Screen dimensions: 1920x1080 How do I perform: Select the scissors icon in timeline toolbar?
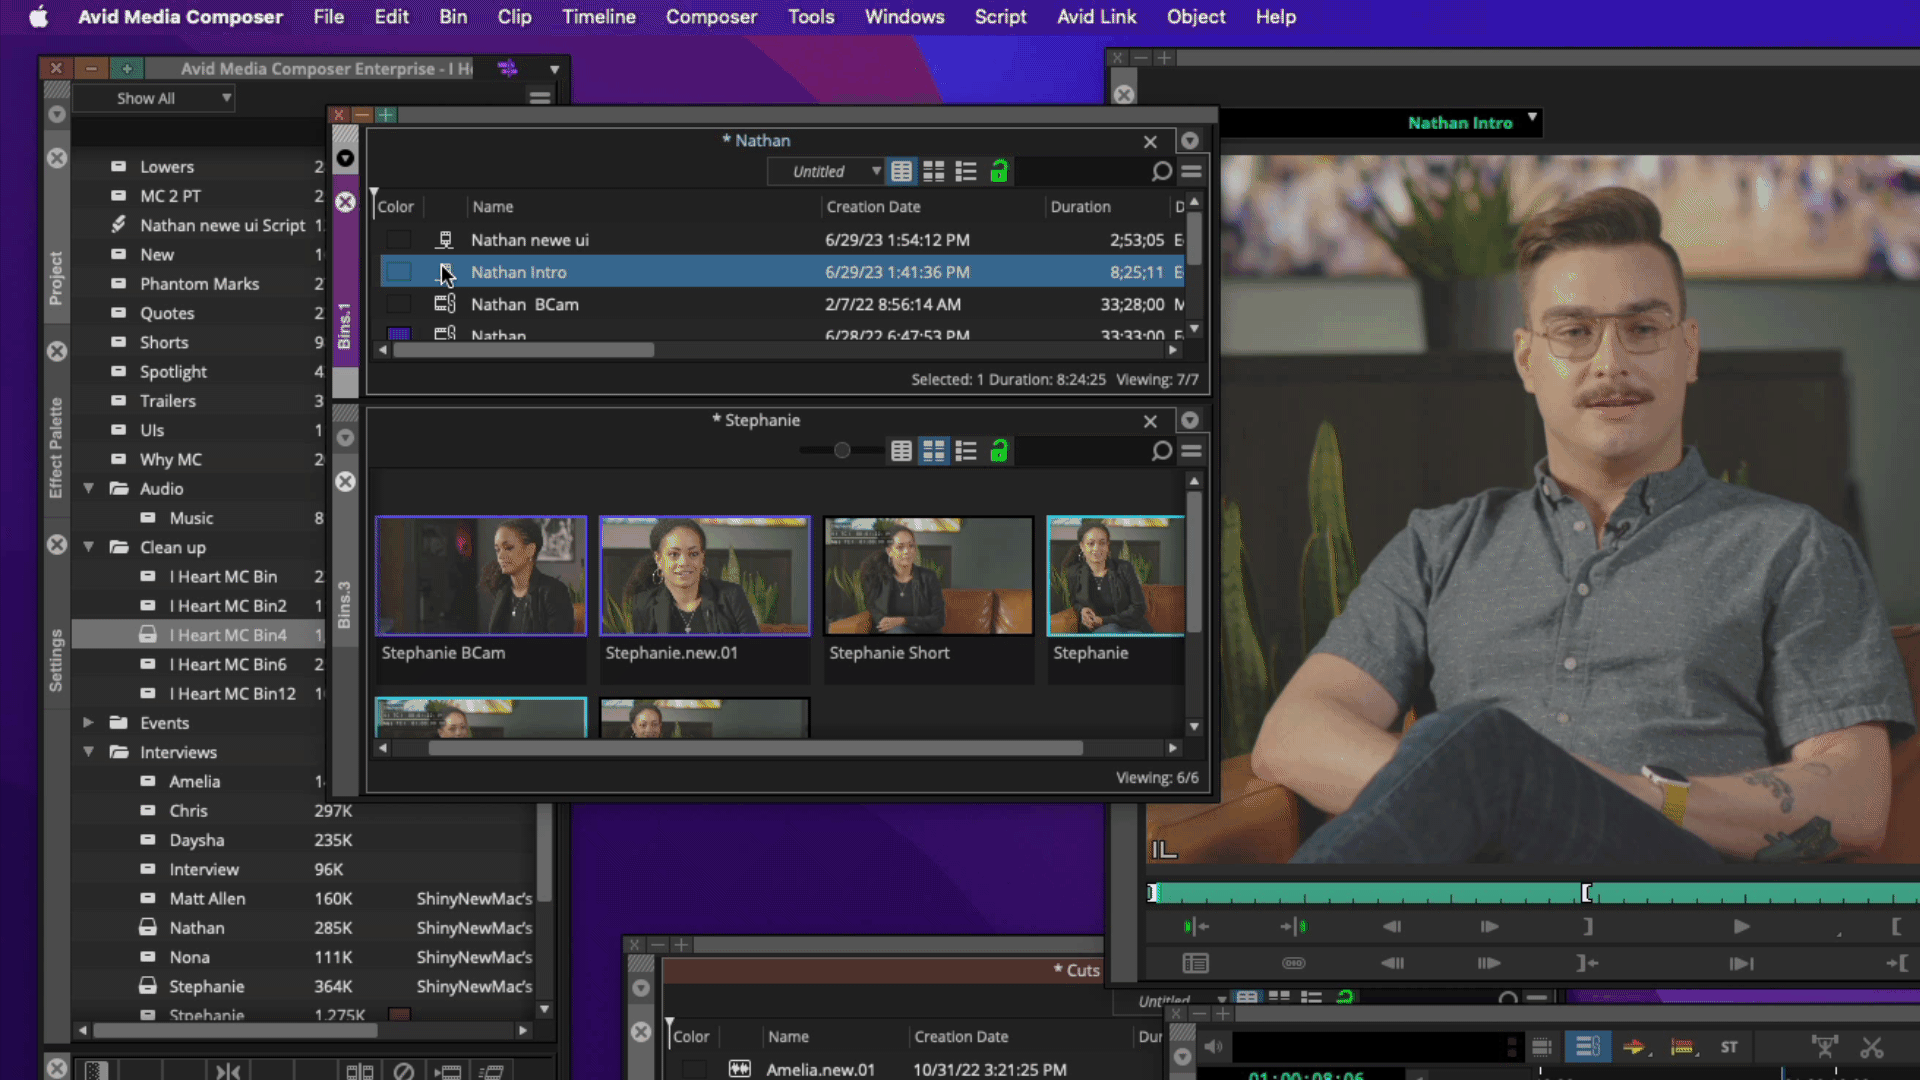click(x=1871, y=1047)
